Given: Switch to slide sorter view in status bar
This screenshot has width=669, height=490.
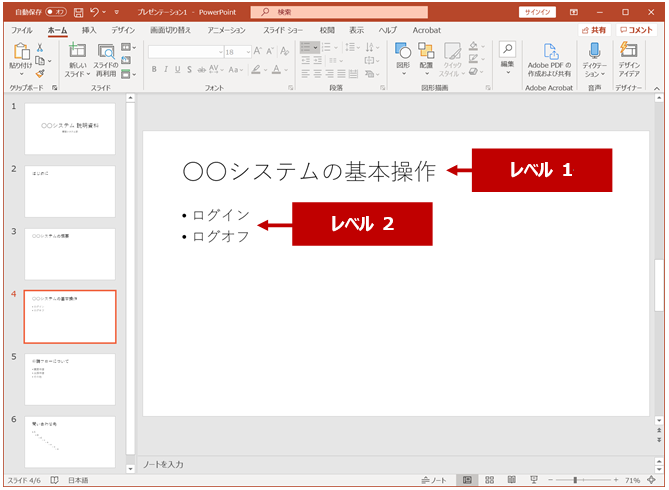Looking at the screenshot, I should click(x=490, y=480).
